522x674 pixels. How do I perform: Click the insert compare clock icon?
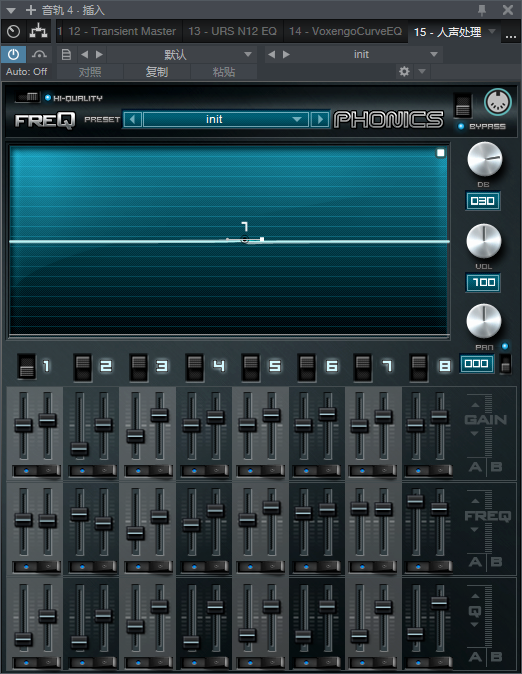click(14, 31)
